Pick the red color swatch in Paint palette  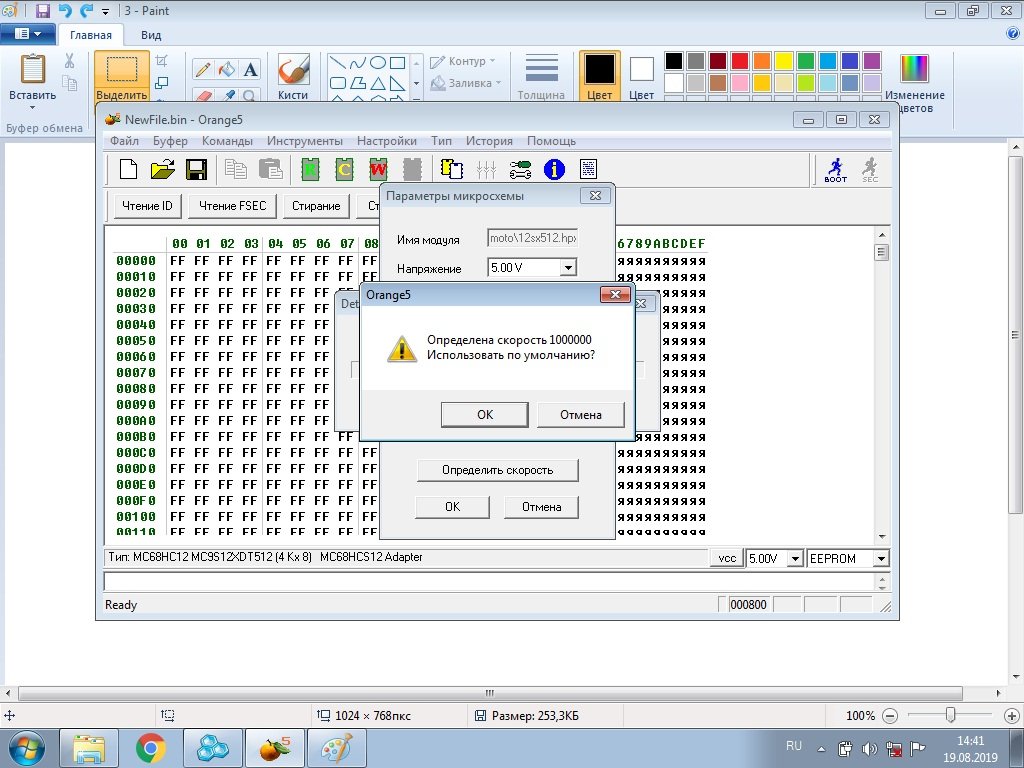click(x=740, y=61)
